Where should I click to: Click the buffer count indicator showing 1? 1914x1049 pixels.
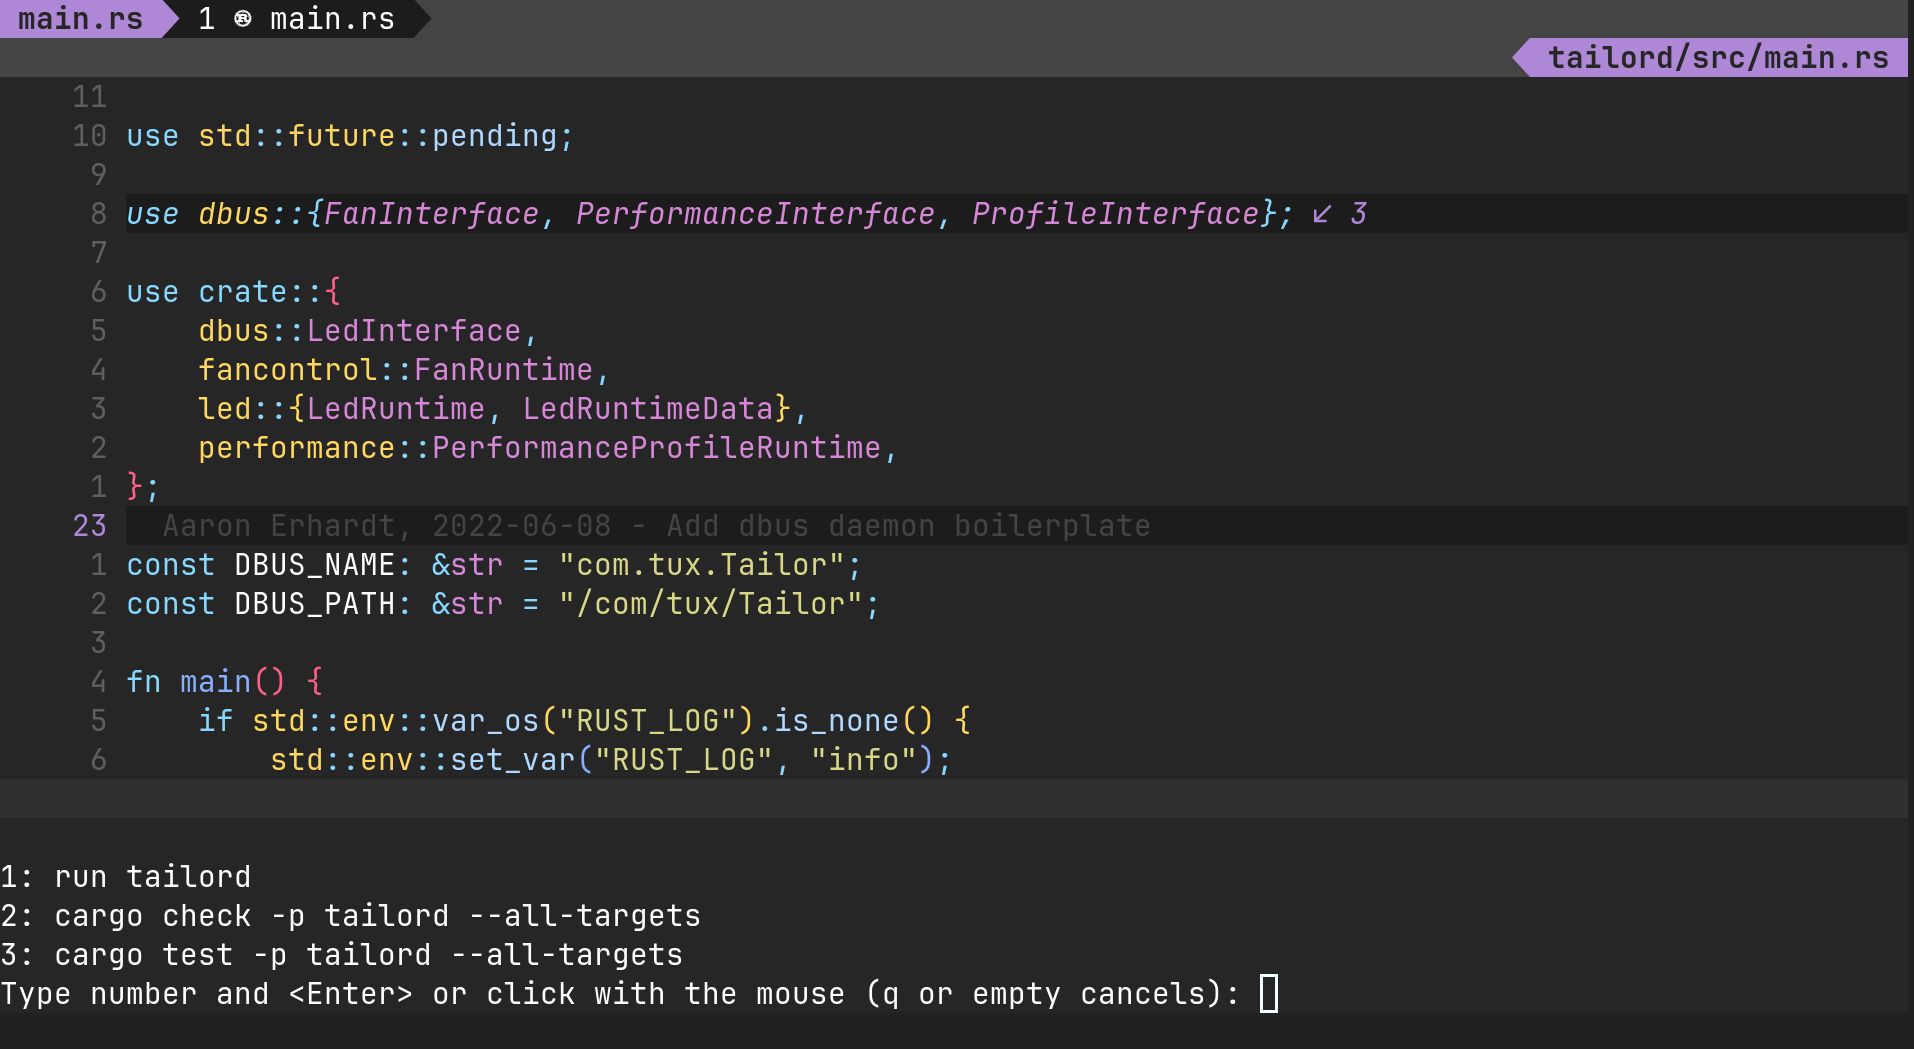pos(207,19)
